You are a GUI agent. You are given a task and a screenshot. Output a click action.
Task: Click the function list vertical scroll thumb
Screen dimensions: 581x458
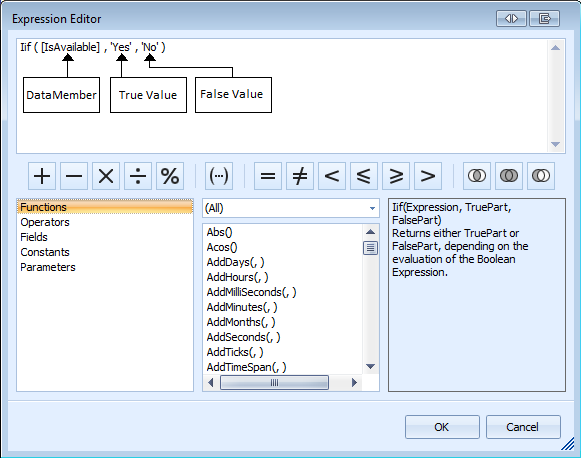point(371,248)
